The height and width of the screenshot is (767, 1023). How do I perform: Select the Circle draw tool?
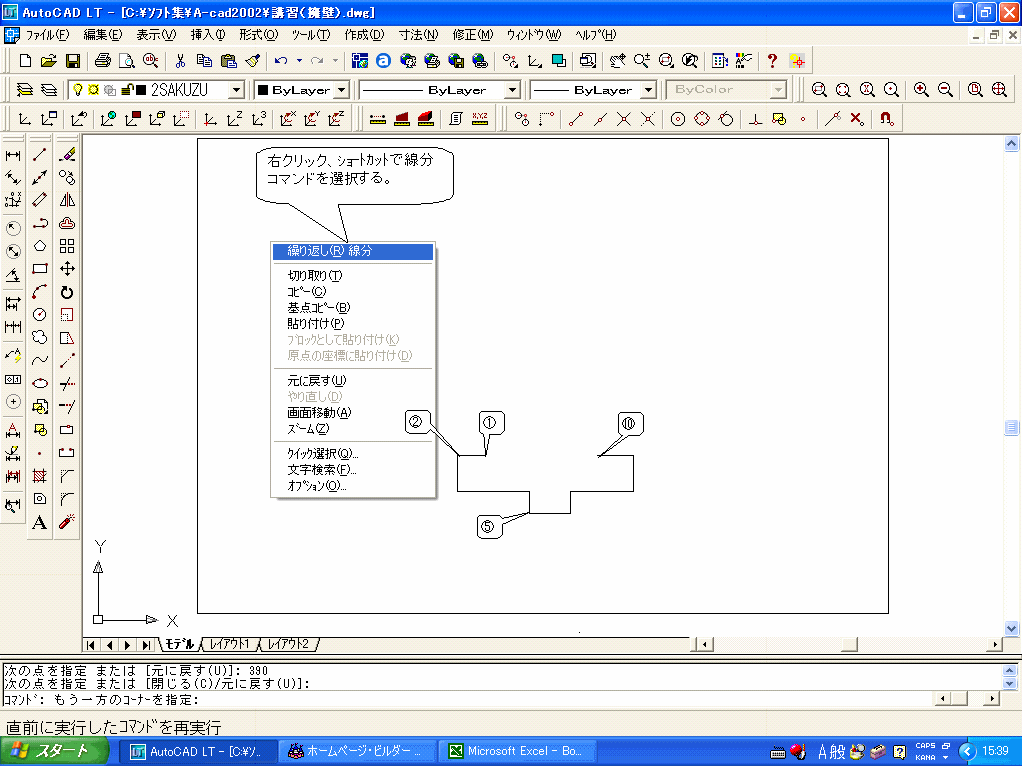tap(40, 314)
